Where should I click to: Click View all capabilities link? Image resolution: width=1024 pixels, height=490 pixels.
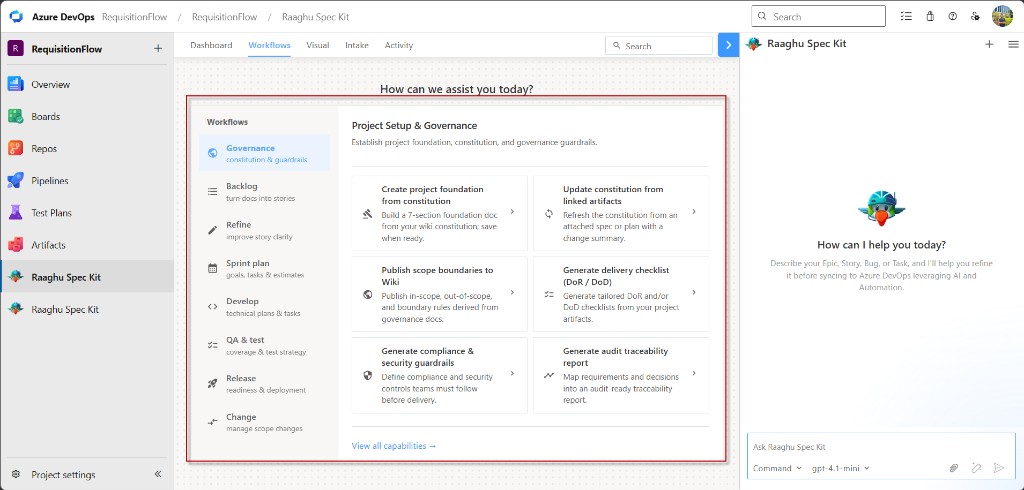coord(393,446)
